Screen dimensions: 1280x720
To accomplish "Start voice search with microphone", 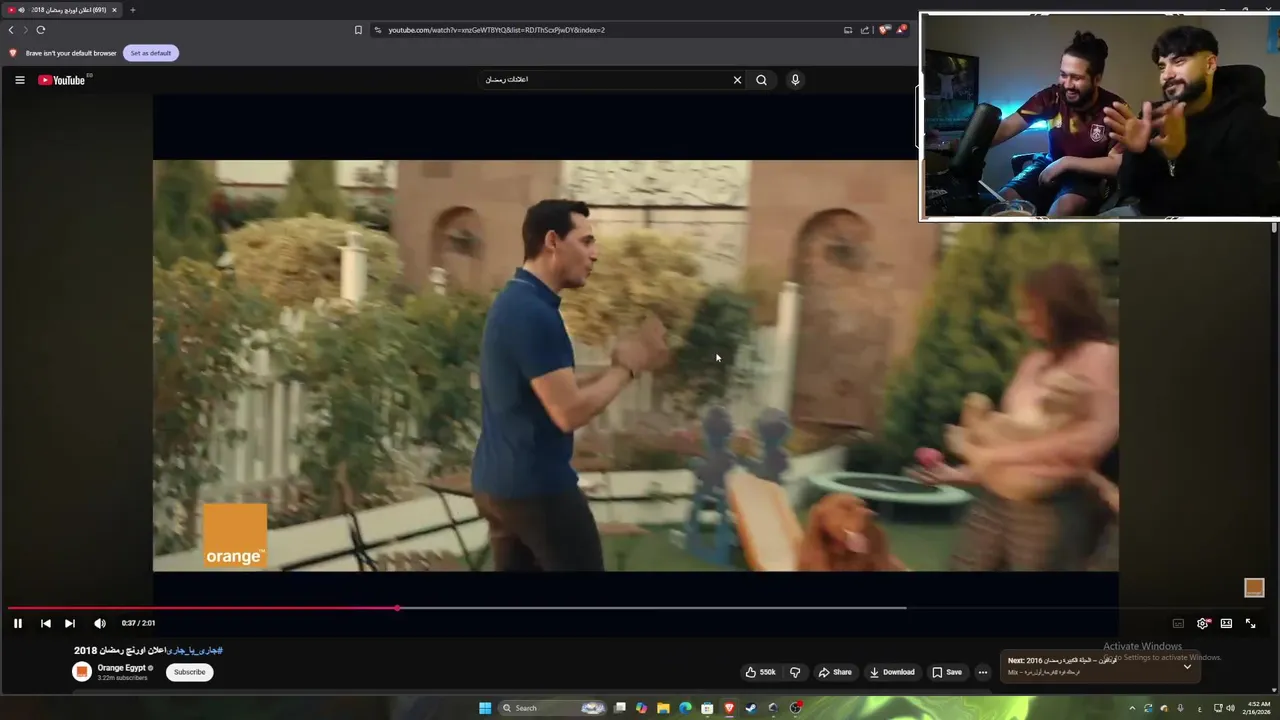I will [x=795, y=80].
